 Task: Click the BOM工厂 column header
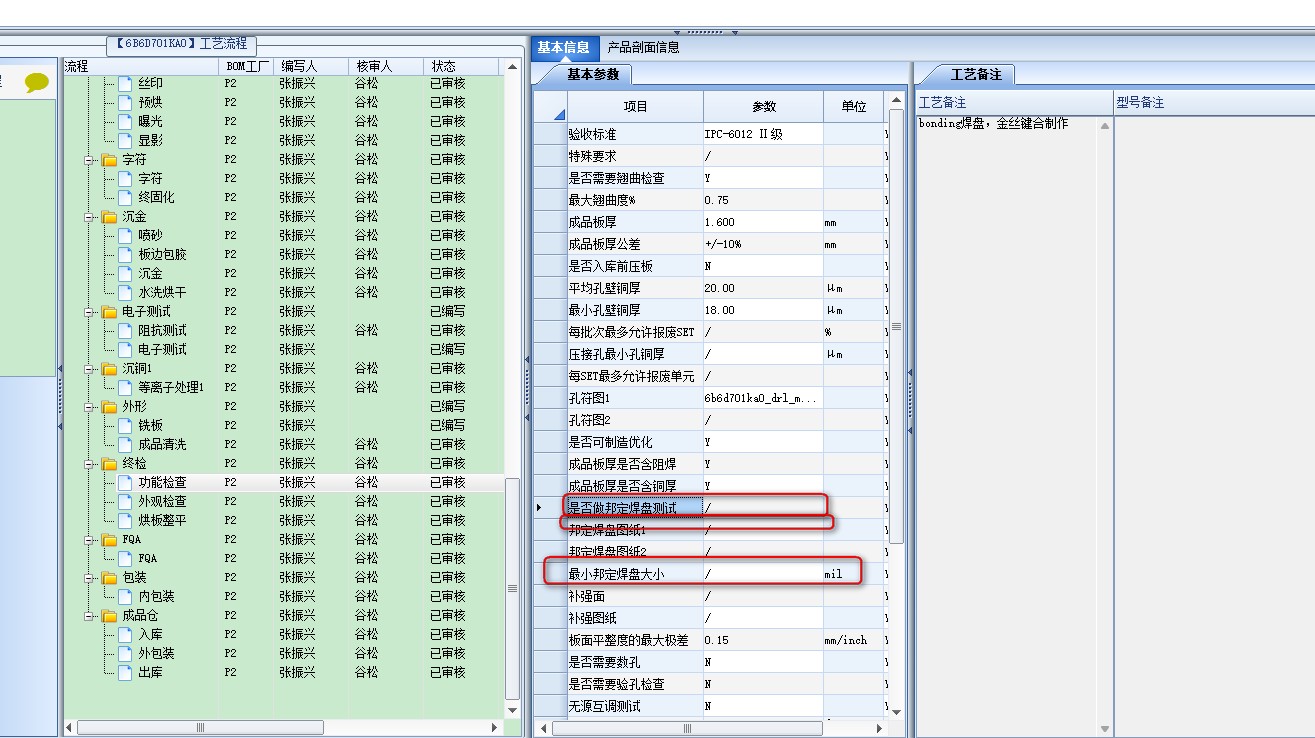pos(247,66)
